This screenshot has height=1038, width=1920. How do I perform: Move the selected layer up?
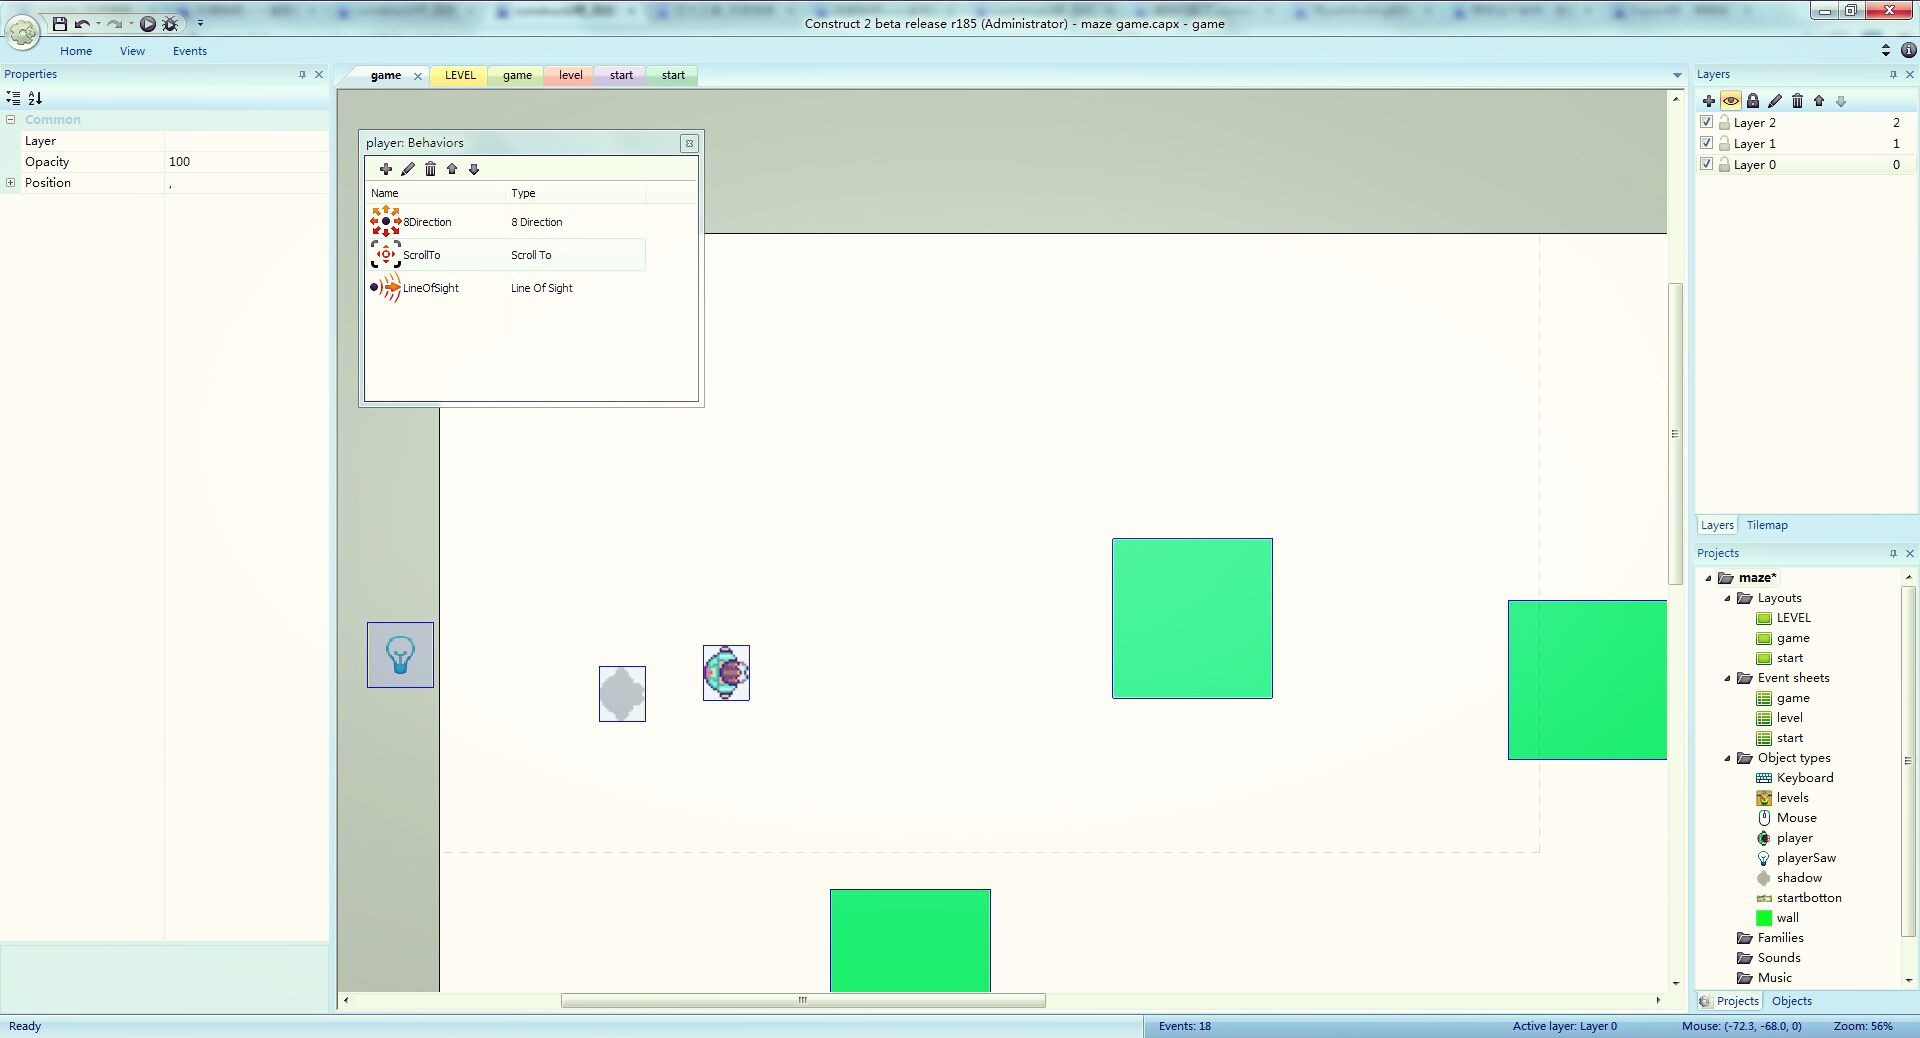(x=1819, y=101)
